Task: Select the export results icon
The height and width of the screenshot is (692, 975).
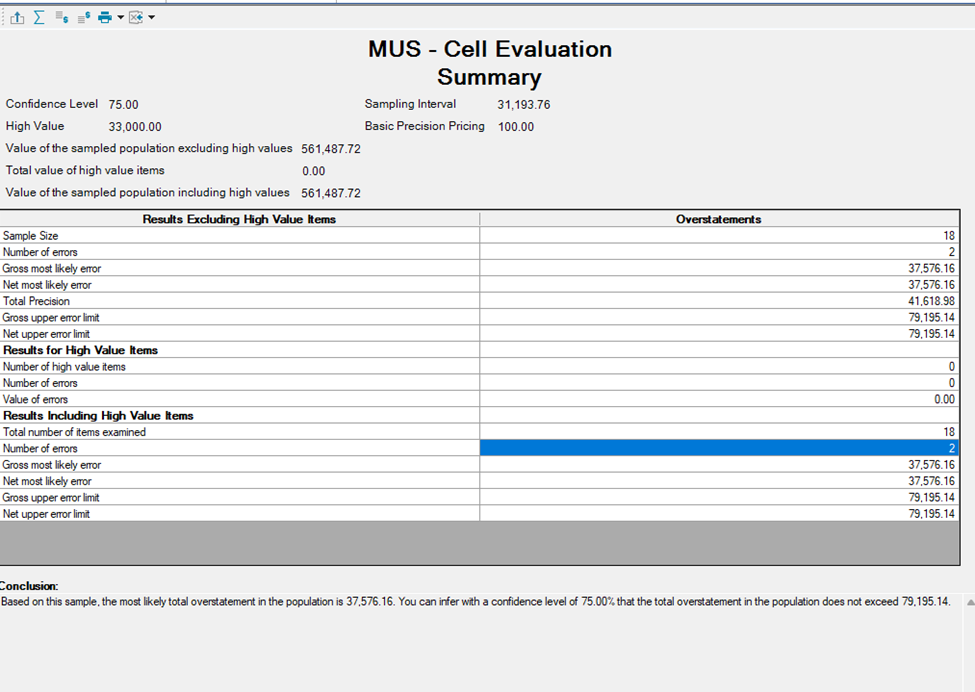Action: point(17,17)
